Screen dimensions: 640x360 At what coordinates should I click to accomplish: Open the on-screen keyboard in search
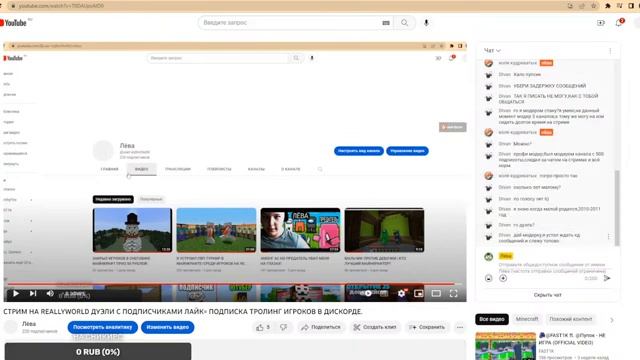click(x=386, y=23)
